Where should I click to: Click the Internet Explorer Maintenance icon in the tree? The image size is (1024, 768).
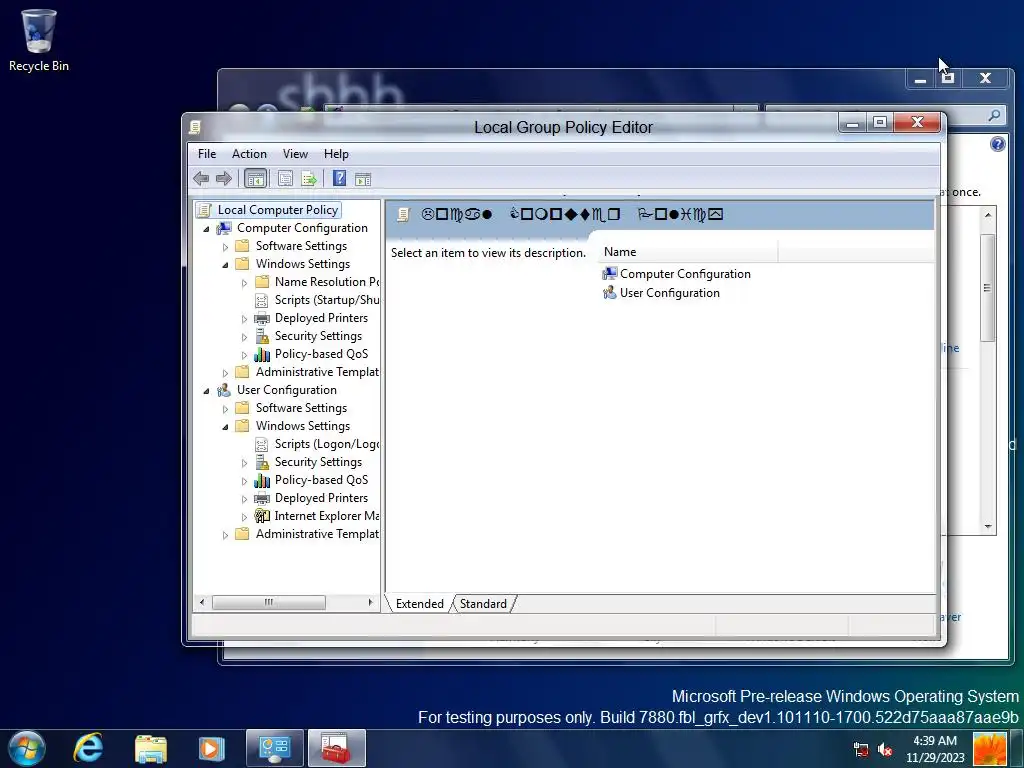pyautogui.click(x=262, y=516)
